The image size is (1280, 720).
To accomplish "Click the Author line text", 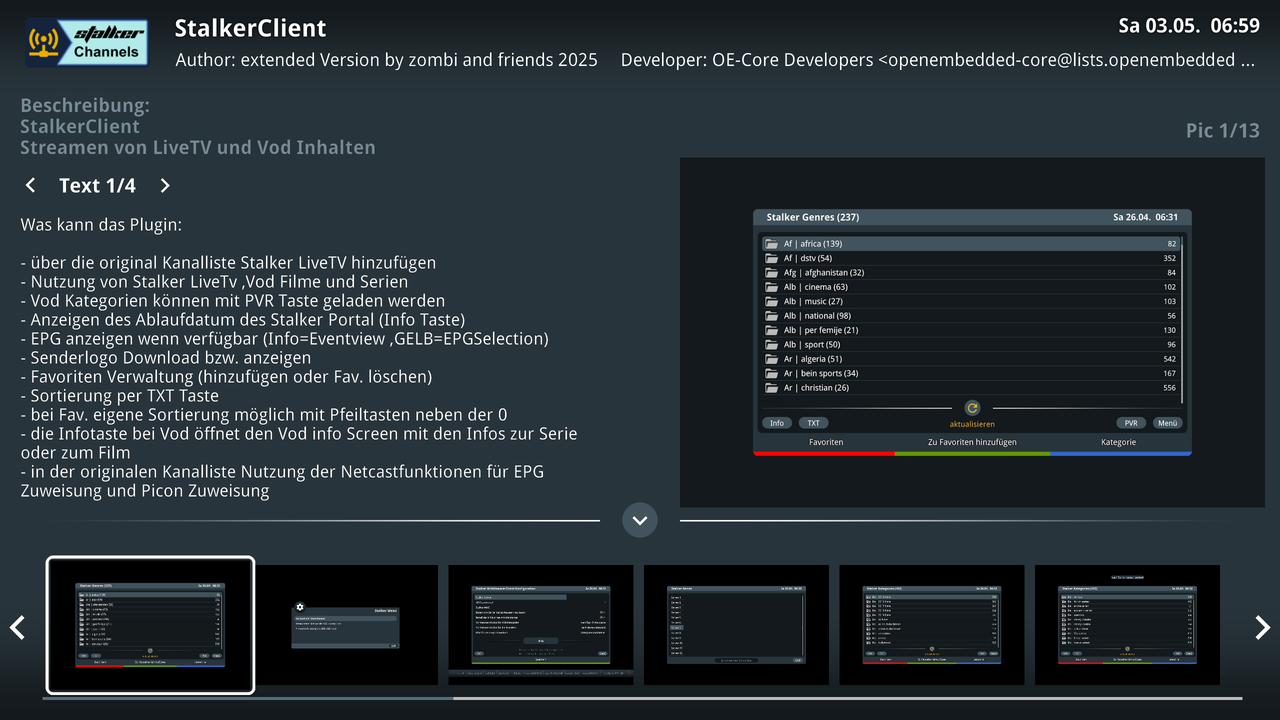I will [386, 60].
